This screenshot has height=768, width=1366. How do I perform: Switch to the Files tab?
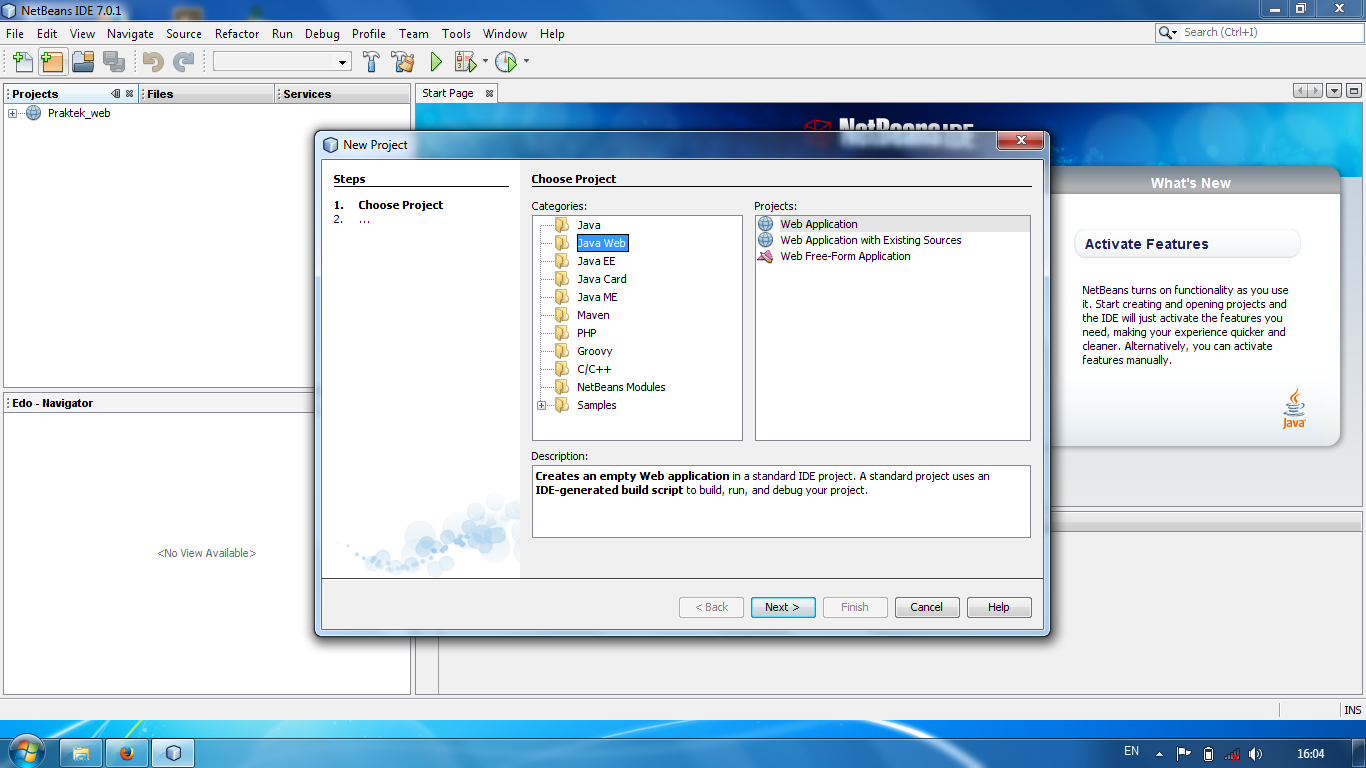click(208, 94)
